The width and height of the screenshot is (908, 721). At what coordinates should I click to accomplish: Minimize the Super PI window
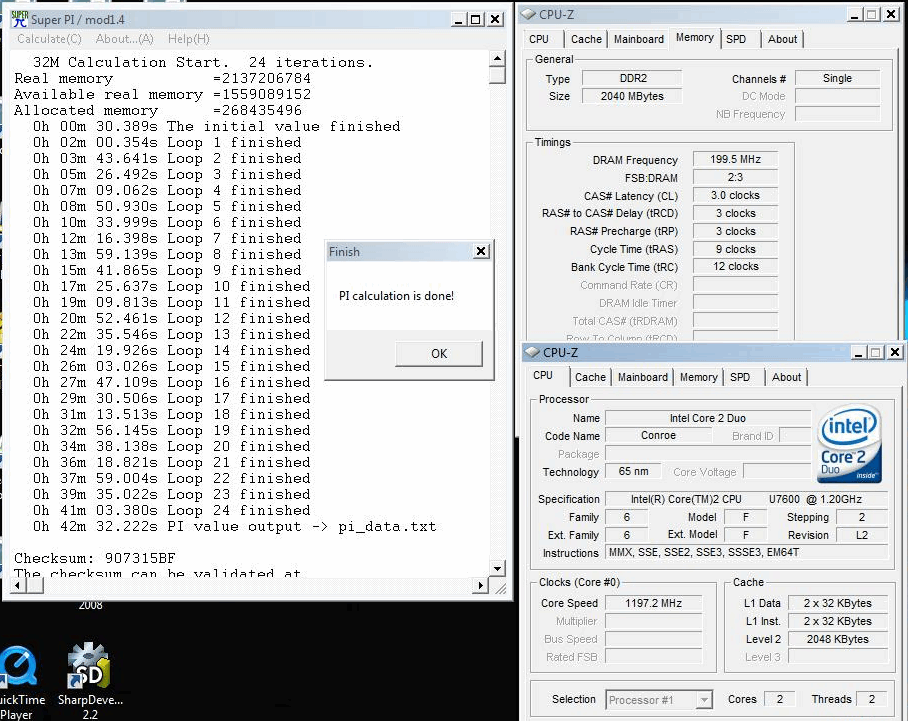click(459, 20)
